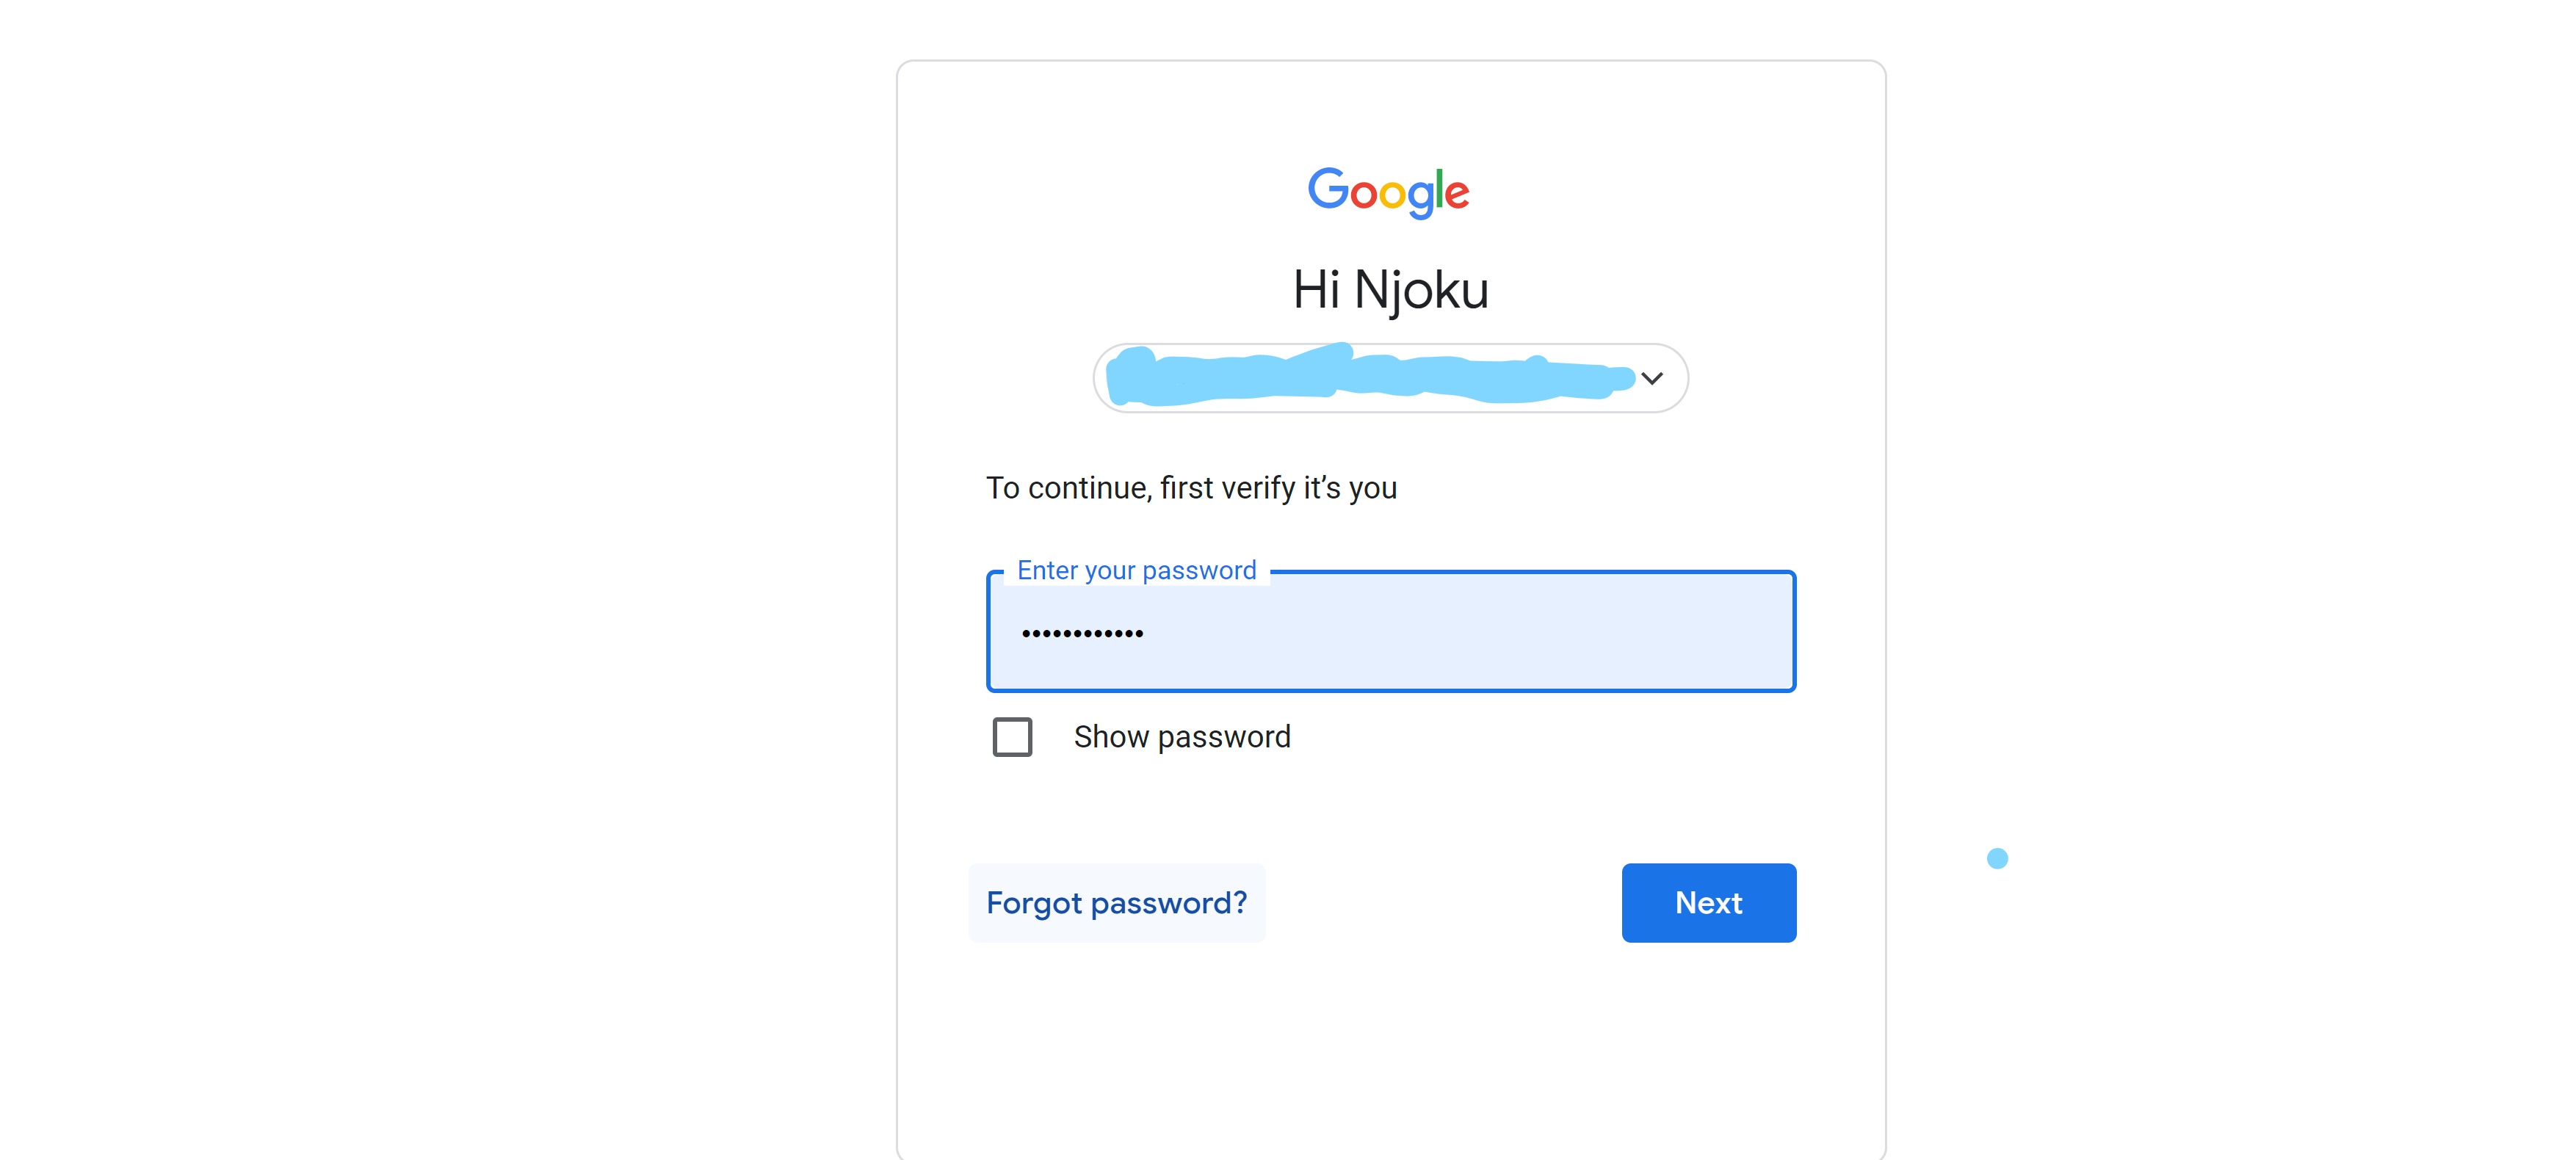Screen dimensions: 2576x1160
Task: Click the Next button
Action: tap(1708, 902)
